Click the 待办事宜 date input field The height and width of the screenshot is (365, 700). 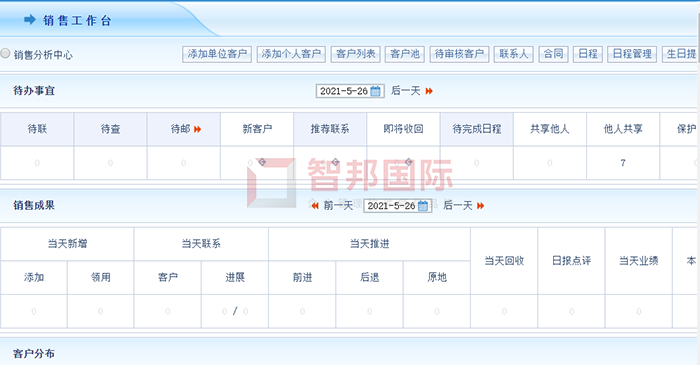coord(350,91)
